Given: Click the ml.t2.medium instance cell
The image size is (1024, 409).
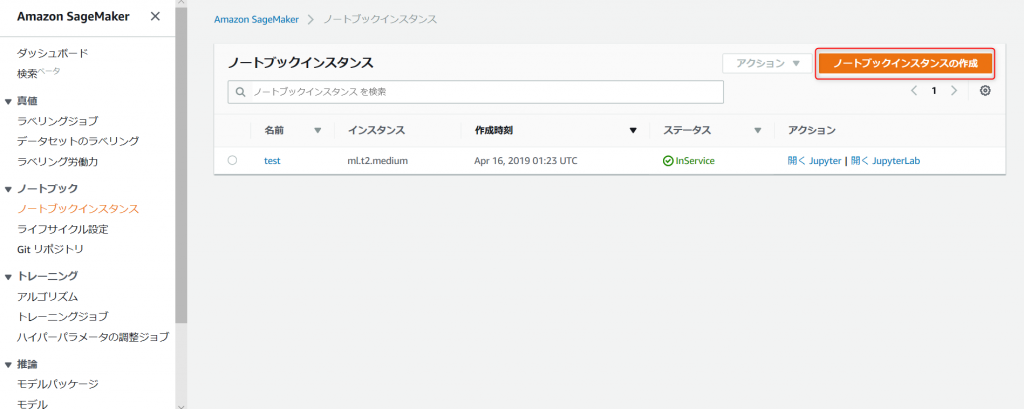Looking at the screenshot, I should 377,161.
